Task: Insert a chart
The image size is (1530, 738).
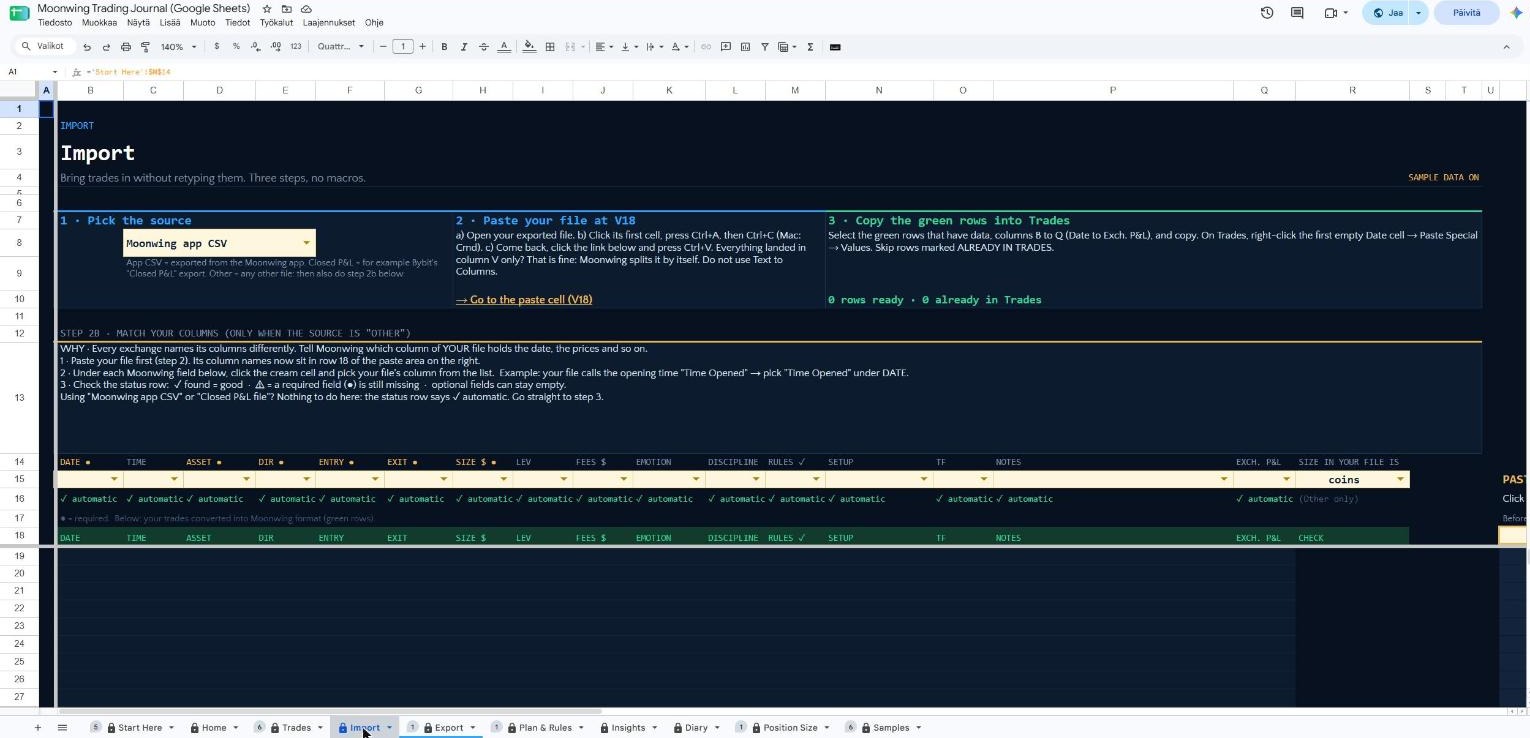Action: point(745,47)
